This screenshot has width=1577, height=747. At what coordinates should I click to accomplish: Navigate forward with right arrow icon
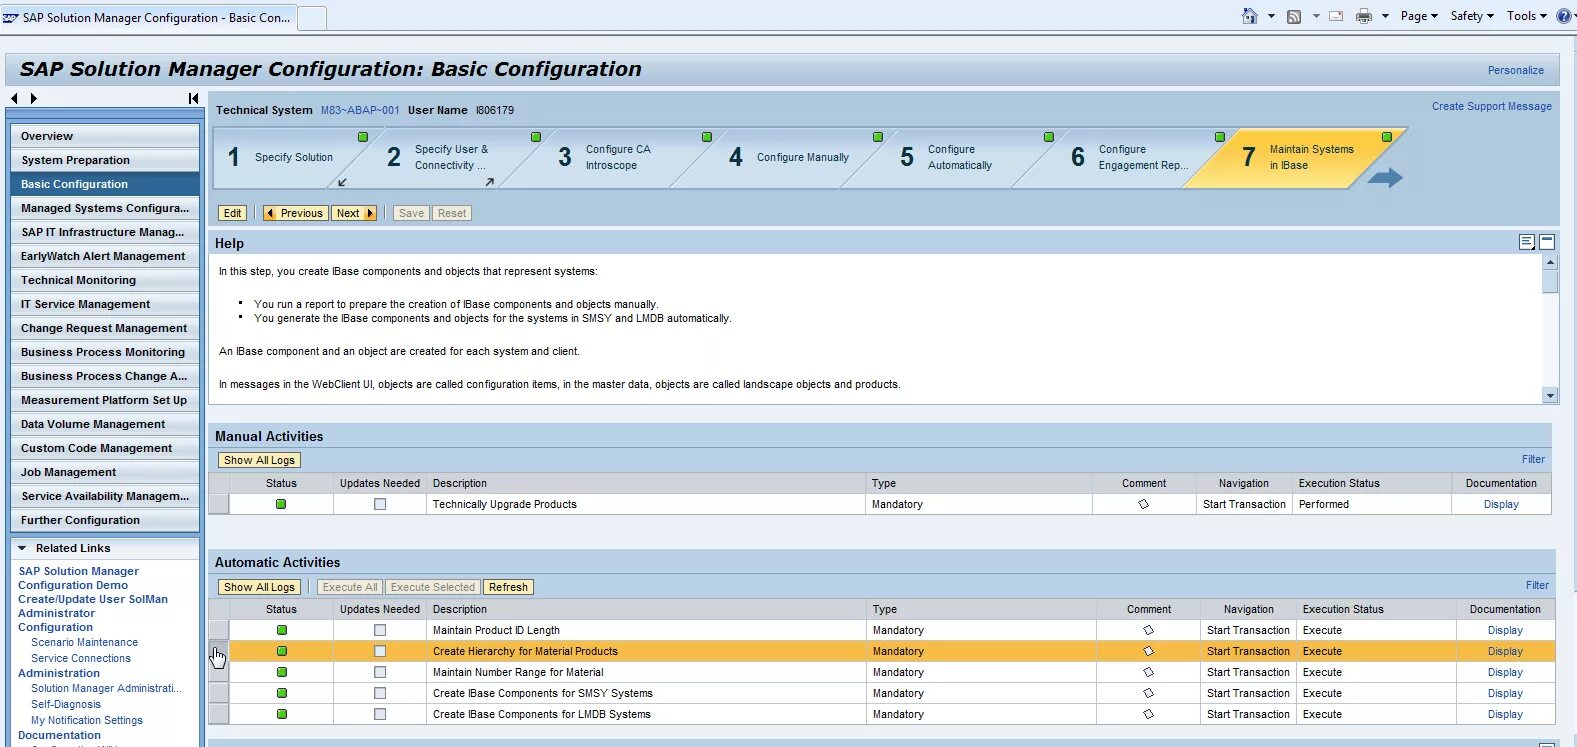(x=33, y=98)
